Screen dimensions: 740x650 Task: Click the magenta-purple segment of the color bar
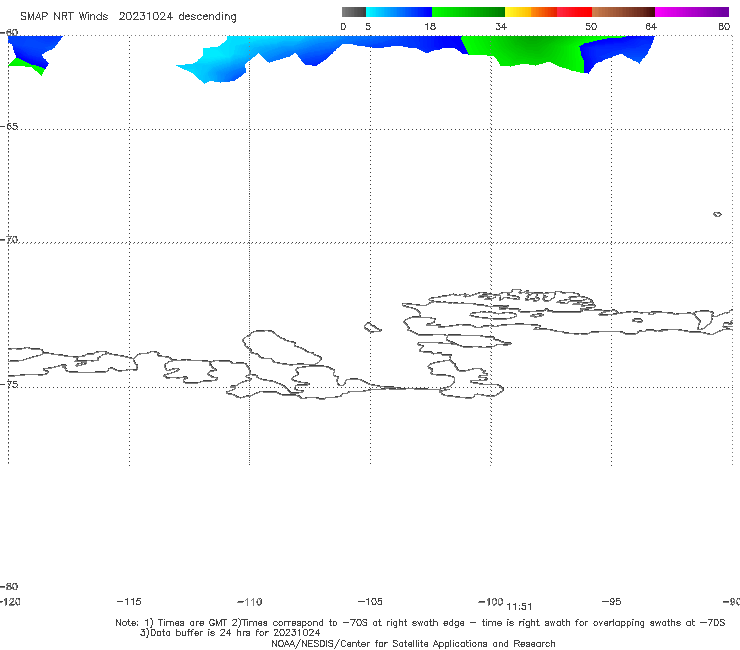692,12
